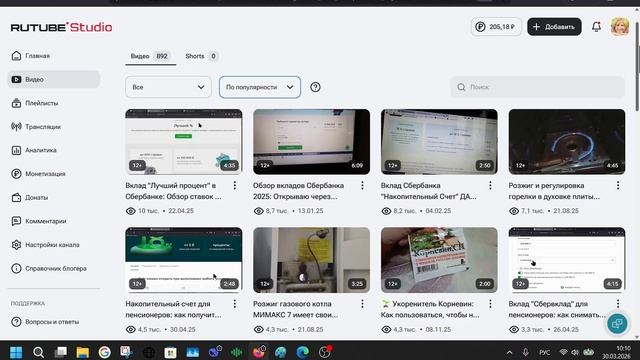Viewport: 640px width, 360px height.
Task: Open Google Chrome from the taskbar
Action: (104, 352)
